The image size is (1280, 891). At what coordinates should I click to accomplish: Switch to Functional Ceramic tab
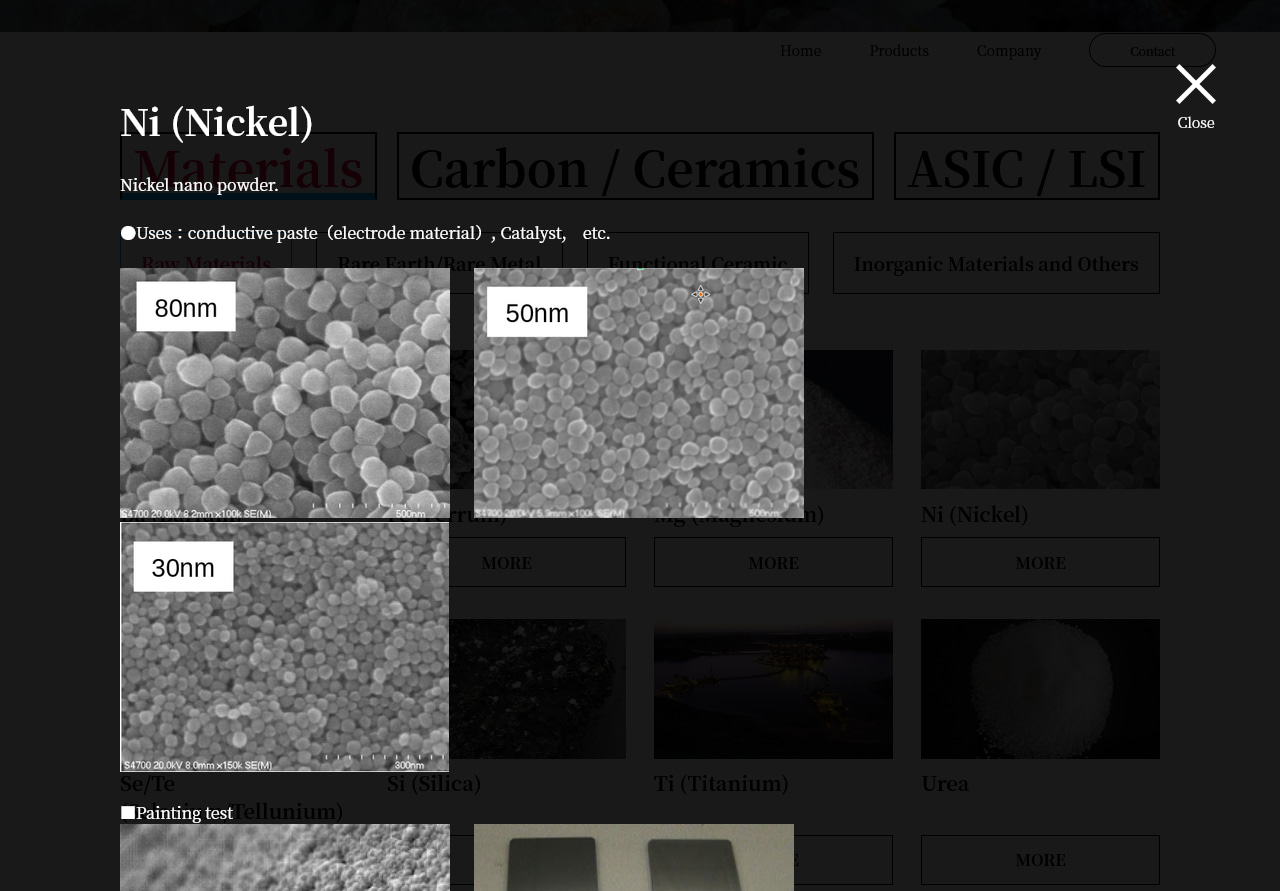(x=697, y=263)
